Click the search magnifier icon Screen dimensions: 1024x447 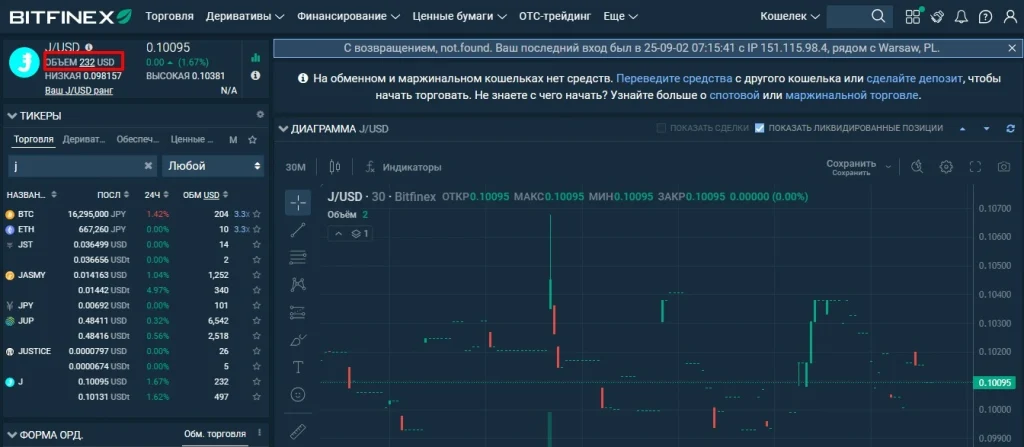pos(878,16)
